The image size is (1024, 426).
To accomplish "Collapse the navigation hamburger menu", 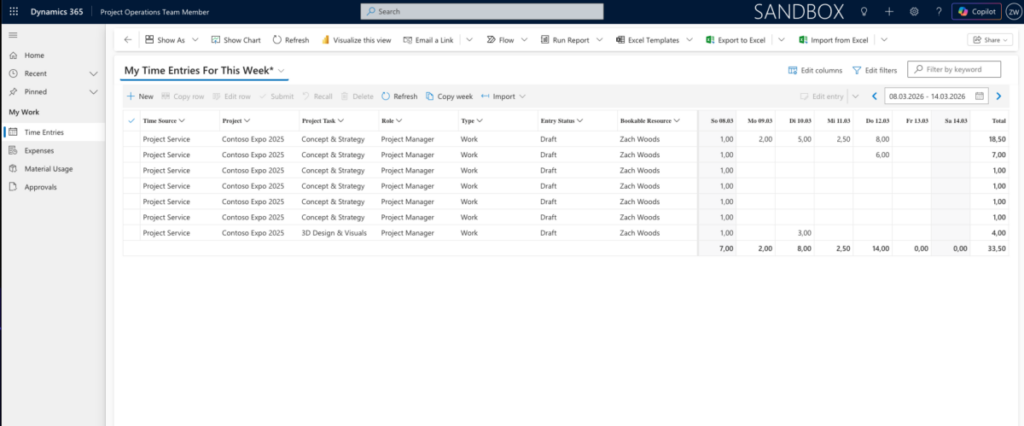I will pyautogui.click(x=13, y=35).
